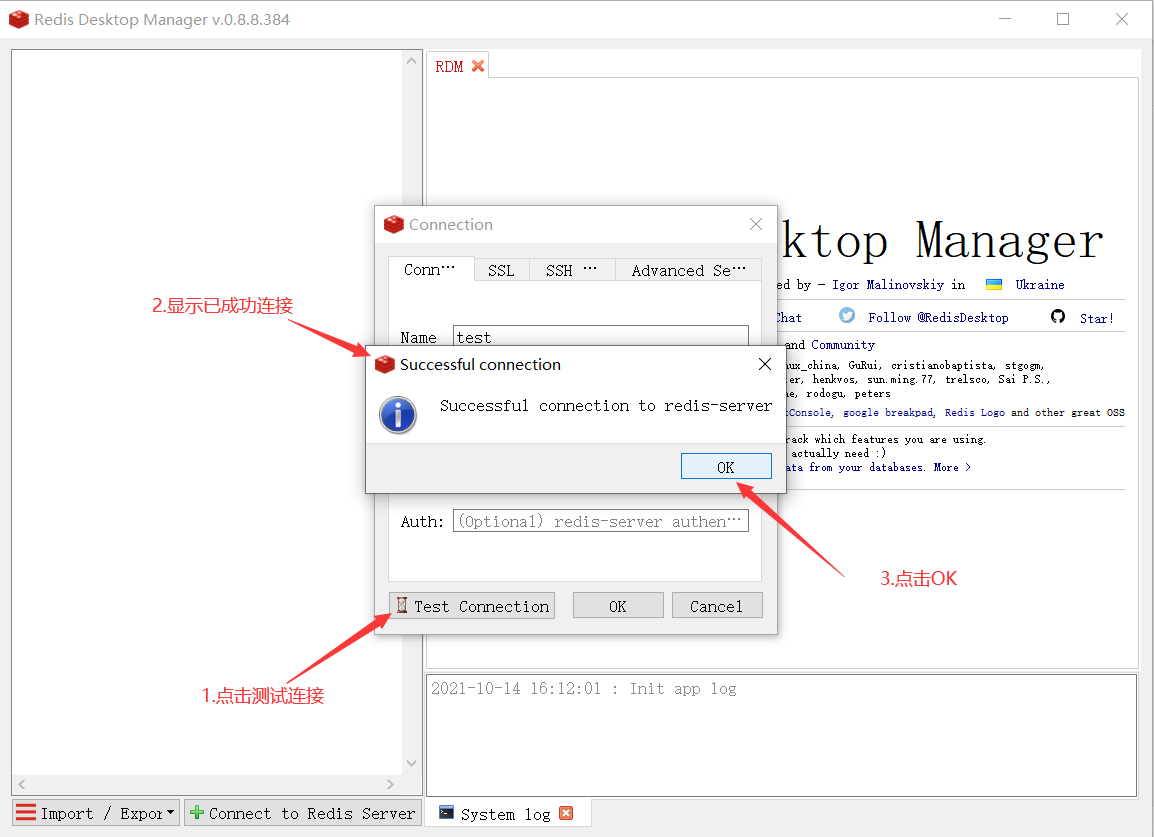1154x837 pixels.
Task: Maximize the Redis Desktop Manager window
Action: click(x=1063, y=19)
